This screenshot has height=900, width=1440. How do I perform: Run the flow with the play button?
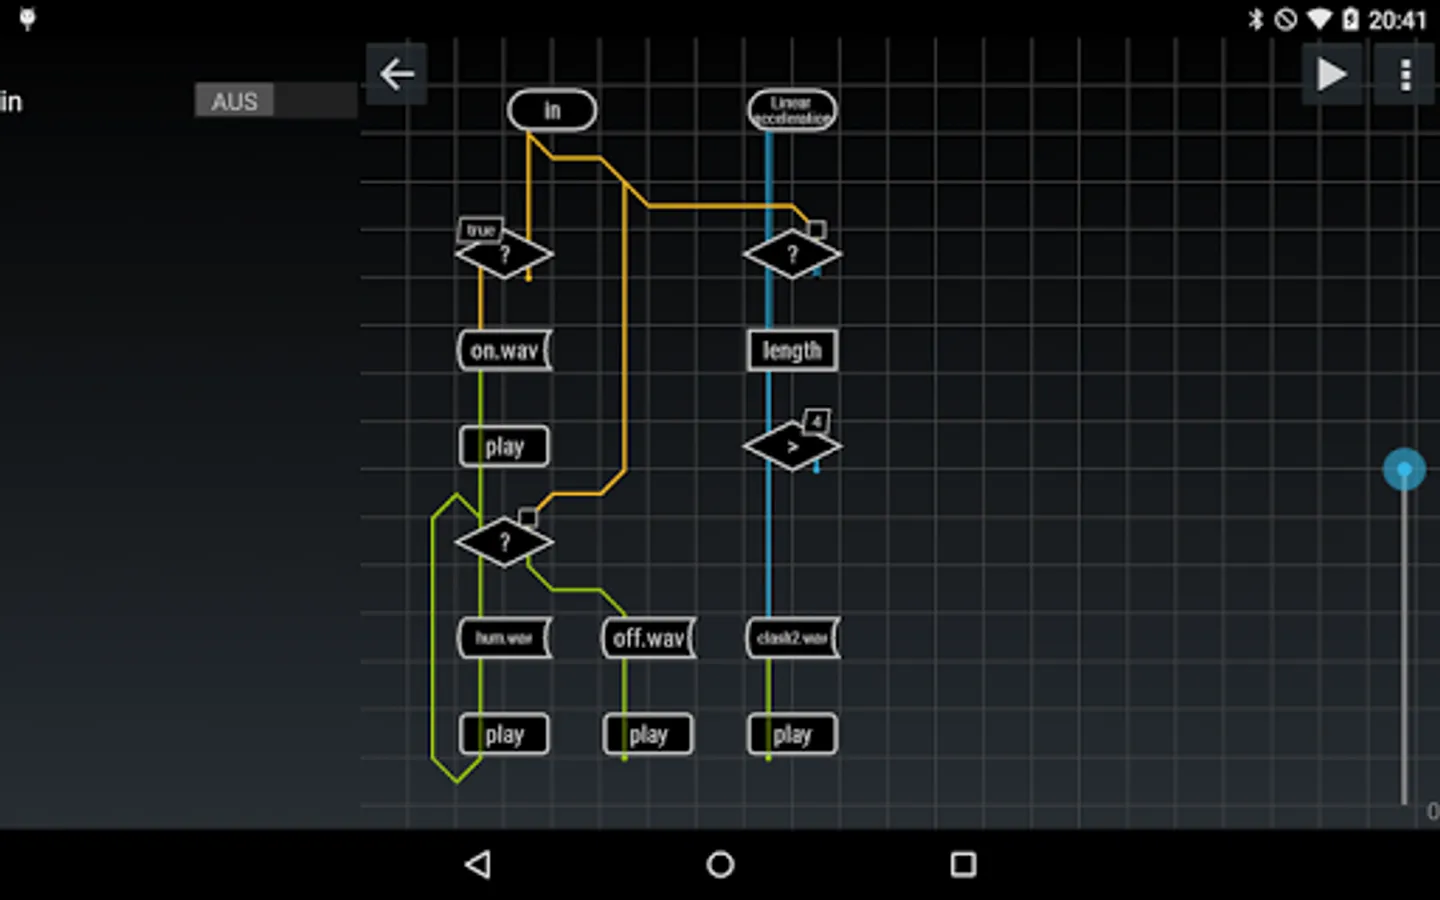[x=1331, y=75]
